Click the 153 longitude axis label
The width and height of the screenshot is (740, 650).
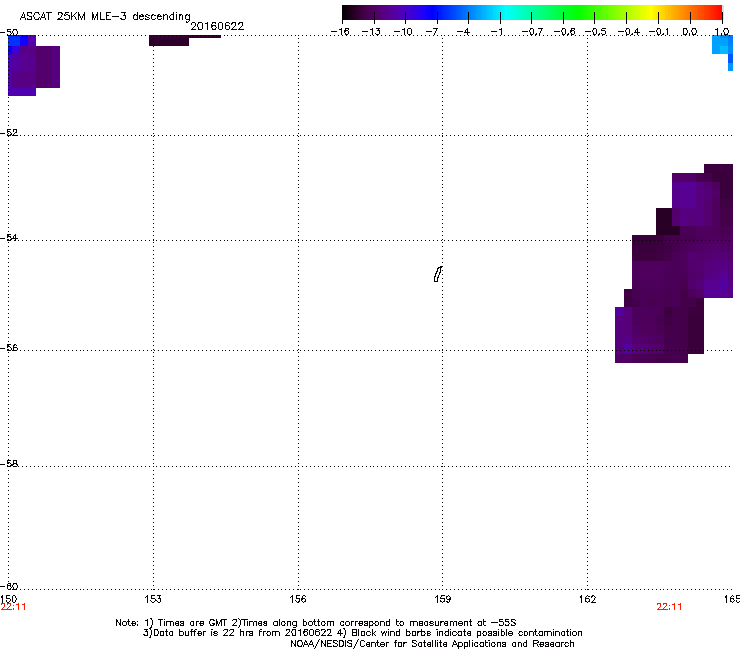(153, 599)
